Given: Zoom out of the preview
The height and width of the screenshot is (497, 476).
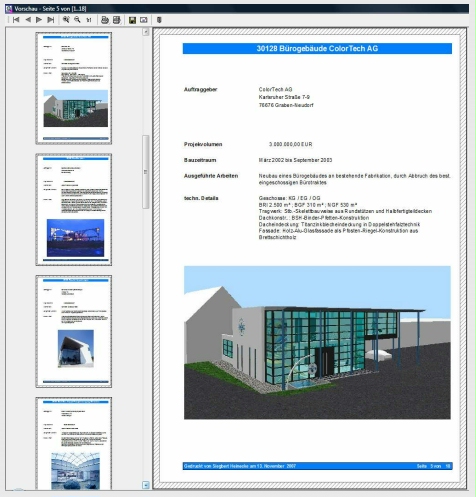Looking at the screenshot, I should (x=77, y=20).
